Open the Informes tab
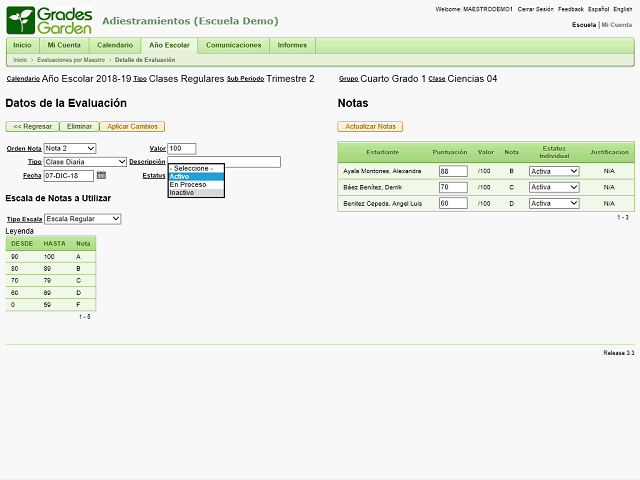 292,45
